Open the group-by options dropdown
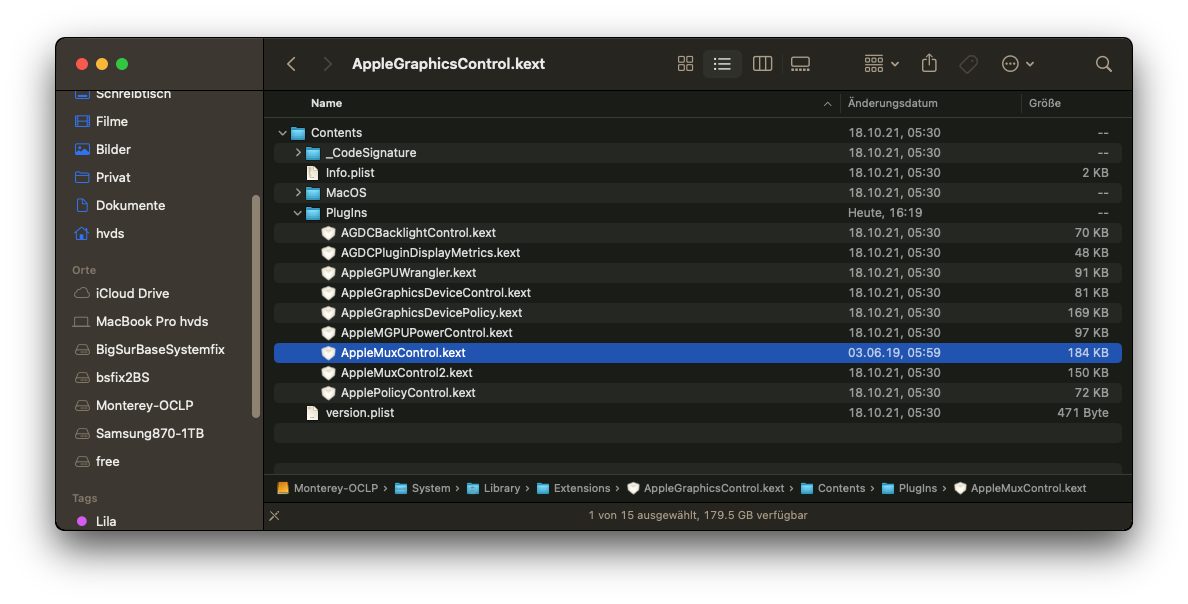 [882, 64]
